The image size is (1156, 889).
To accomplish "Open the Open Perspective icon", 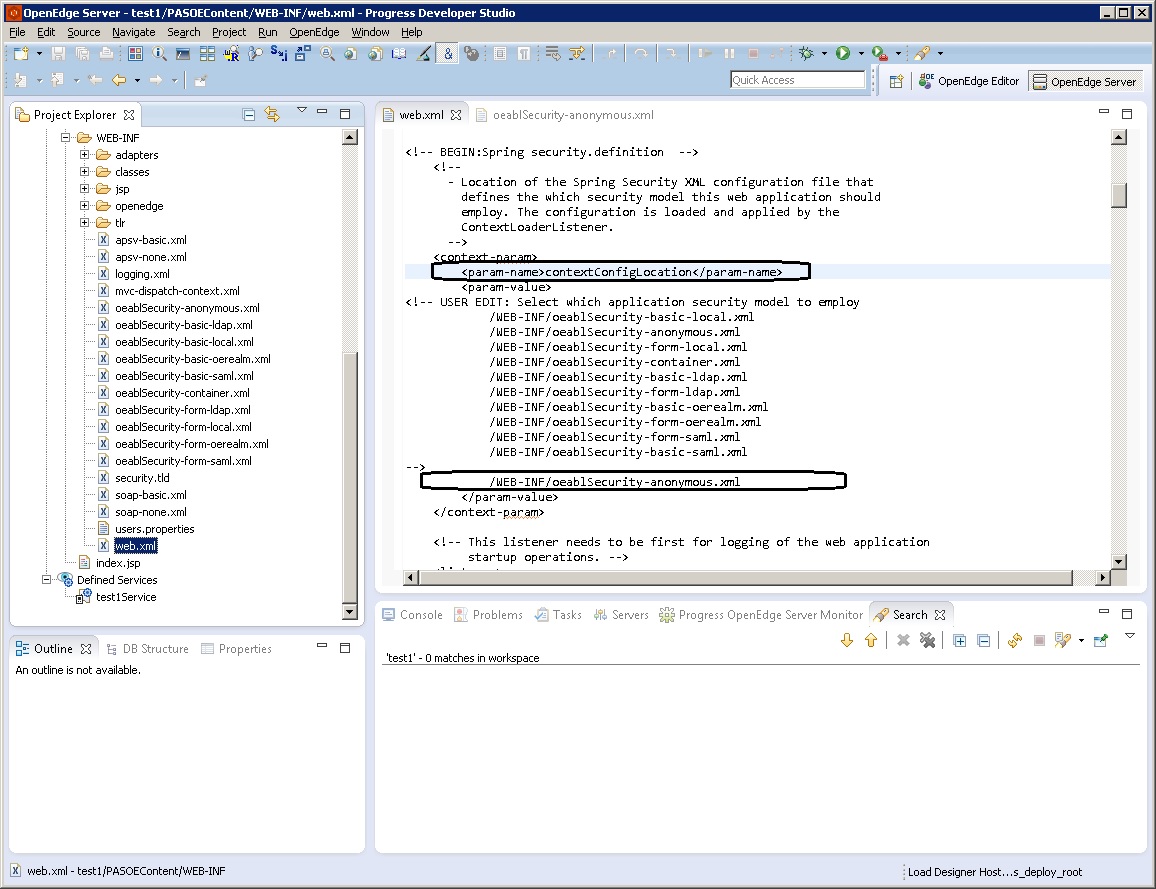I will tap(896, 81).
